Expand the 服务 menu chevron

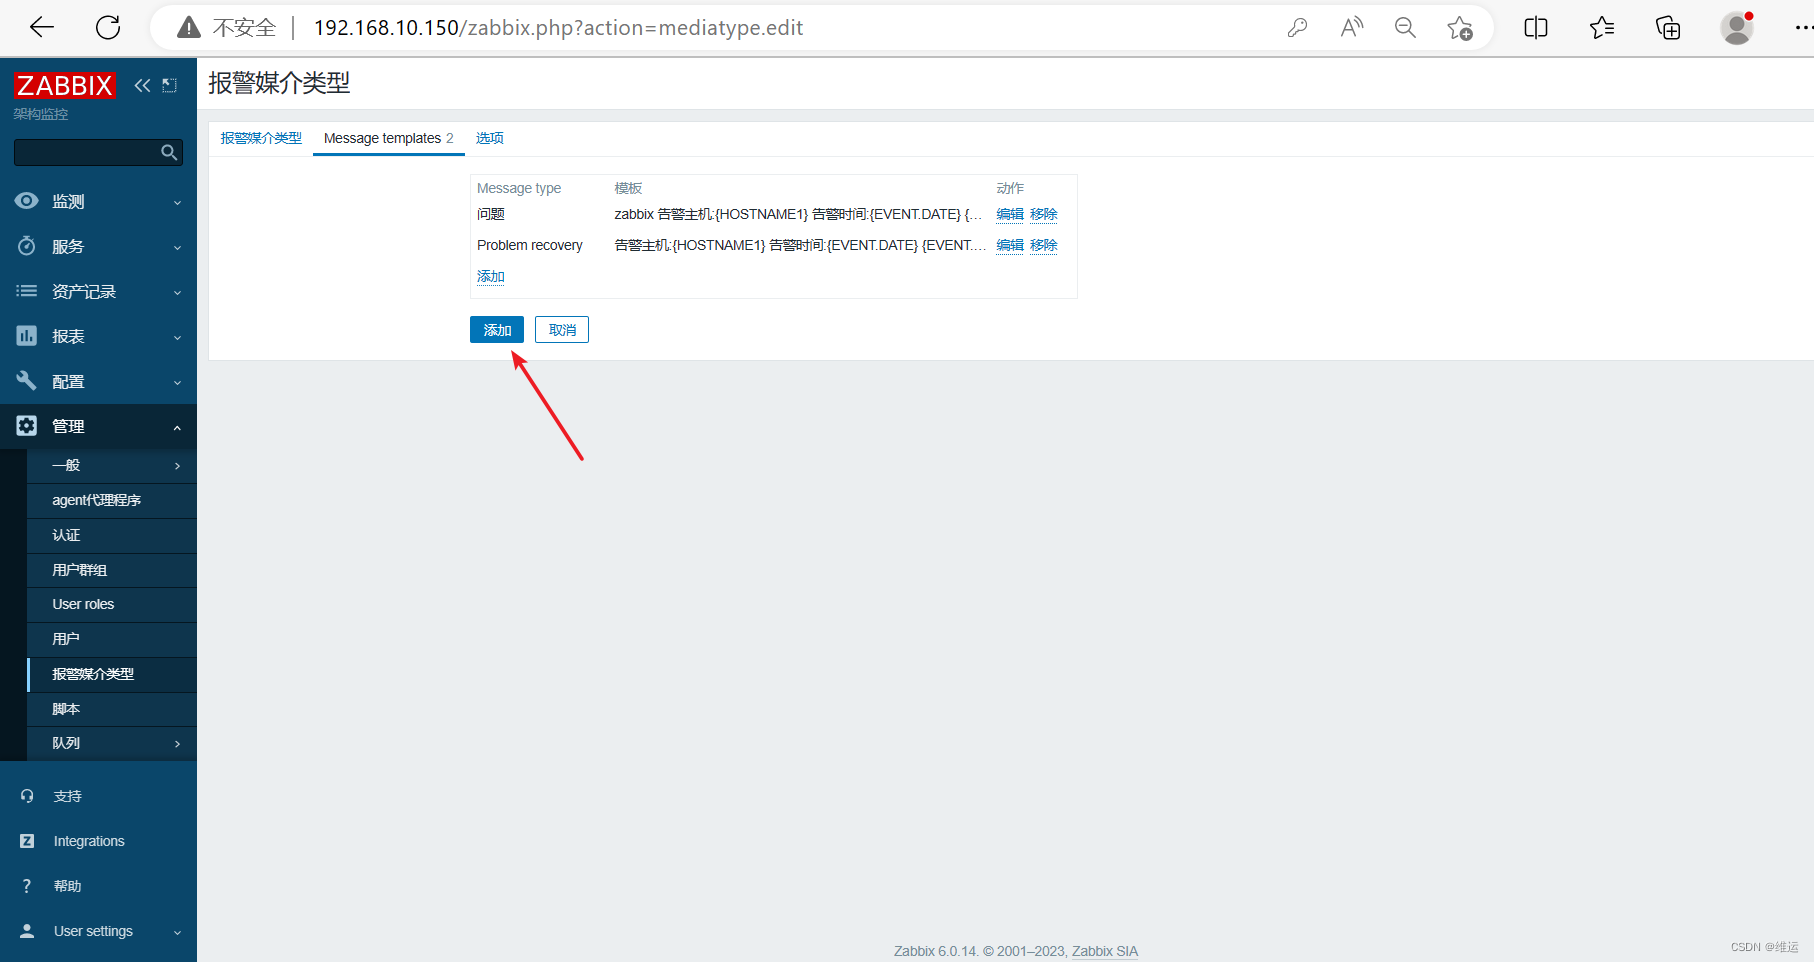tap(177, 247)
